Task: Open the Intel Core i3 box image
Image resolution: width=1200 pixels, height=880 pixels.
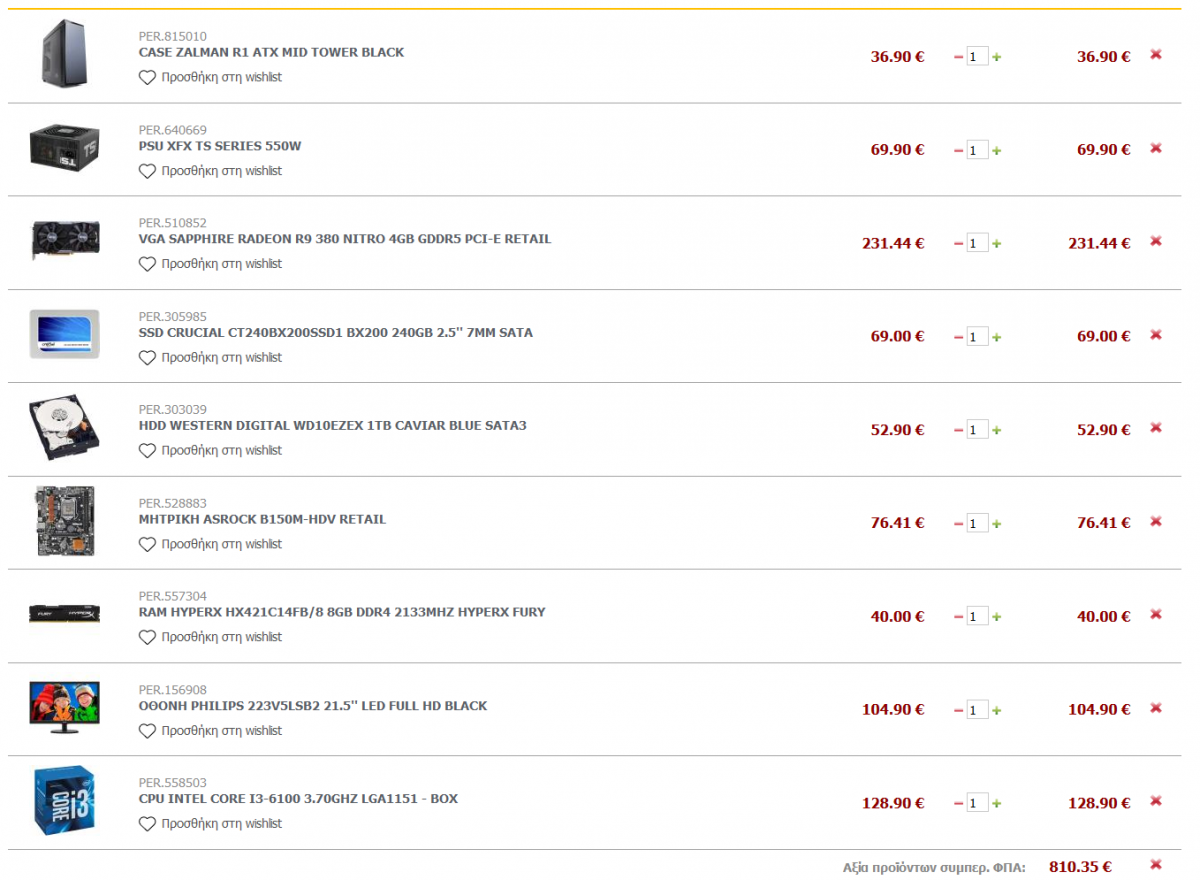Action: pyautogui.click(x=65, y=800)
